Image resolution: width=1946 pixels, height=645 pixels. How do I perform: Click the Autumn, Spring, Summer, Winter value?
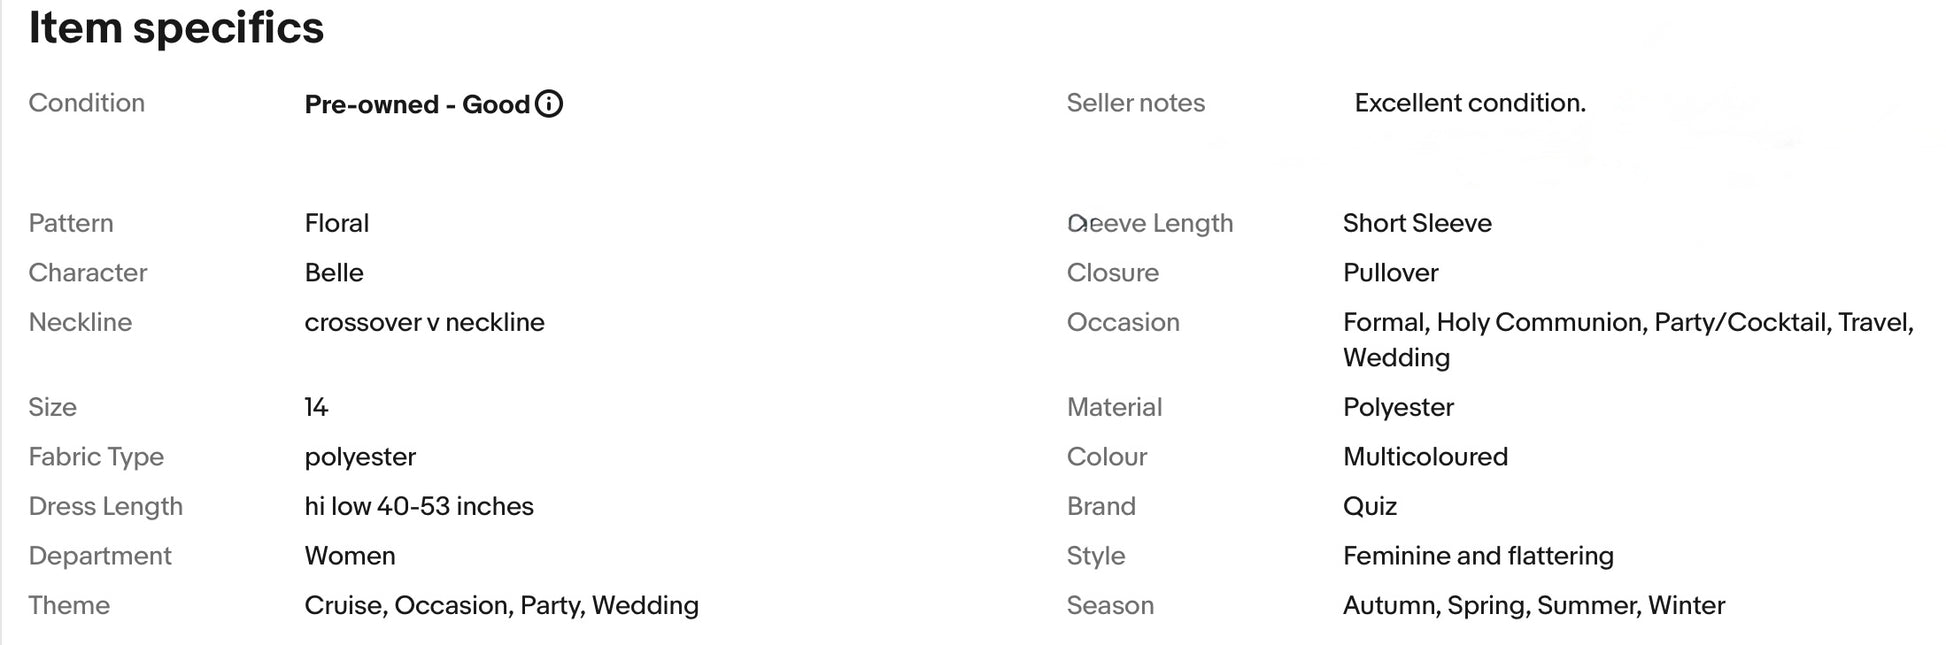click(1534, 605)
